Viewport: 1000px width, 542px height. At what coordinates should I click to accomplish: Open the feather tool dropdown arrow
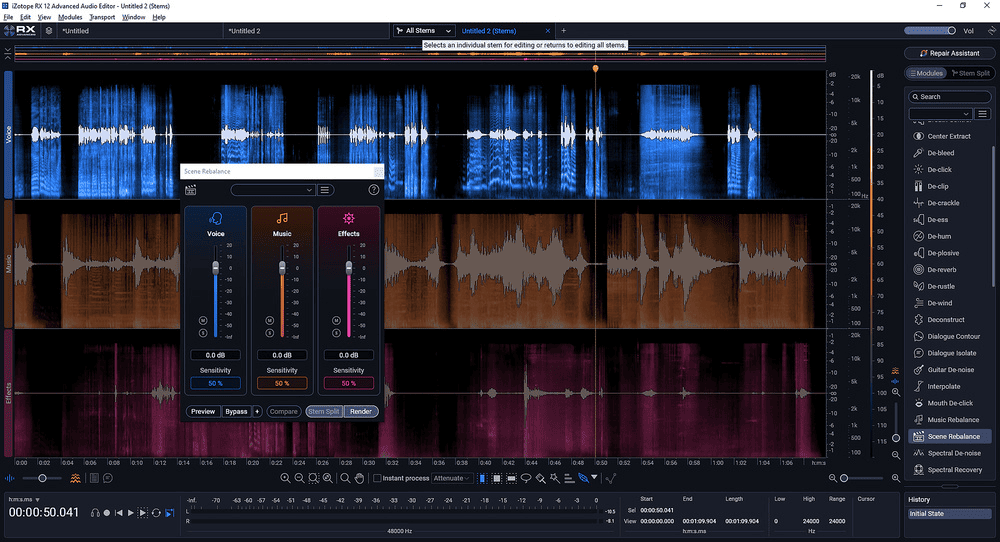pos(594,477)
